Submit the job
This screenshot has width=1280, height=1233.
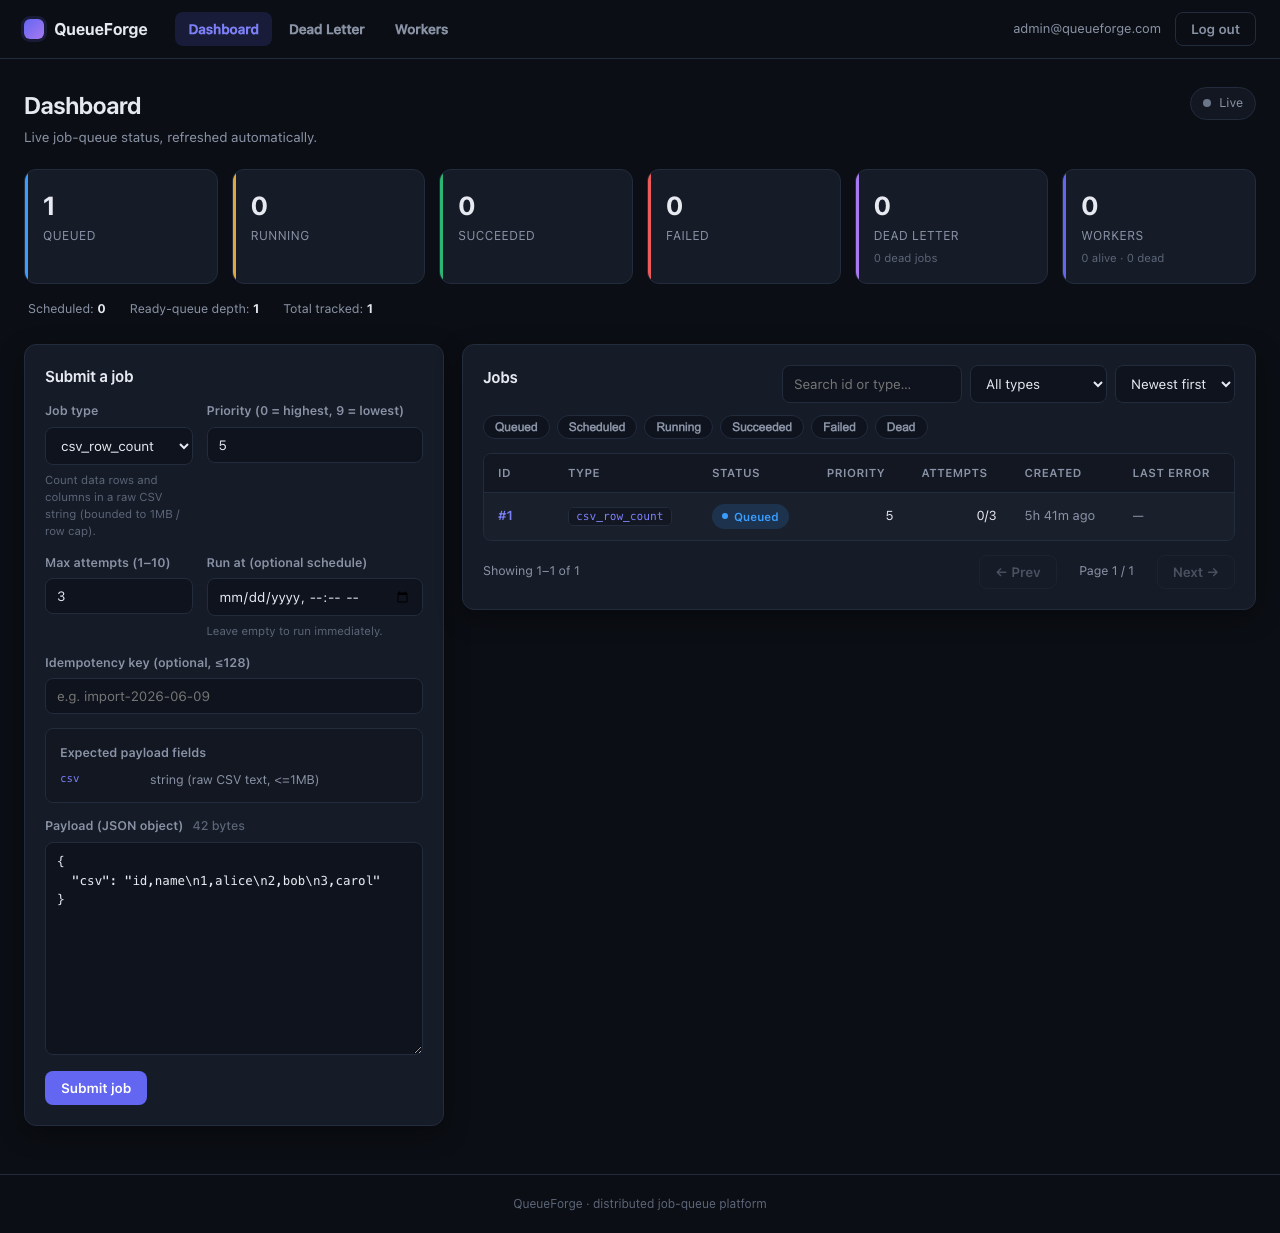coord(96,1088)
